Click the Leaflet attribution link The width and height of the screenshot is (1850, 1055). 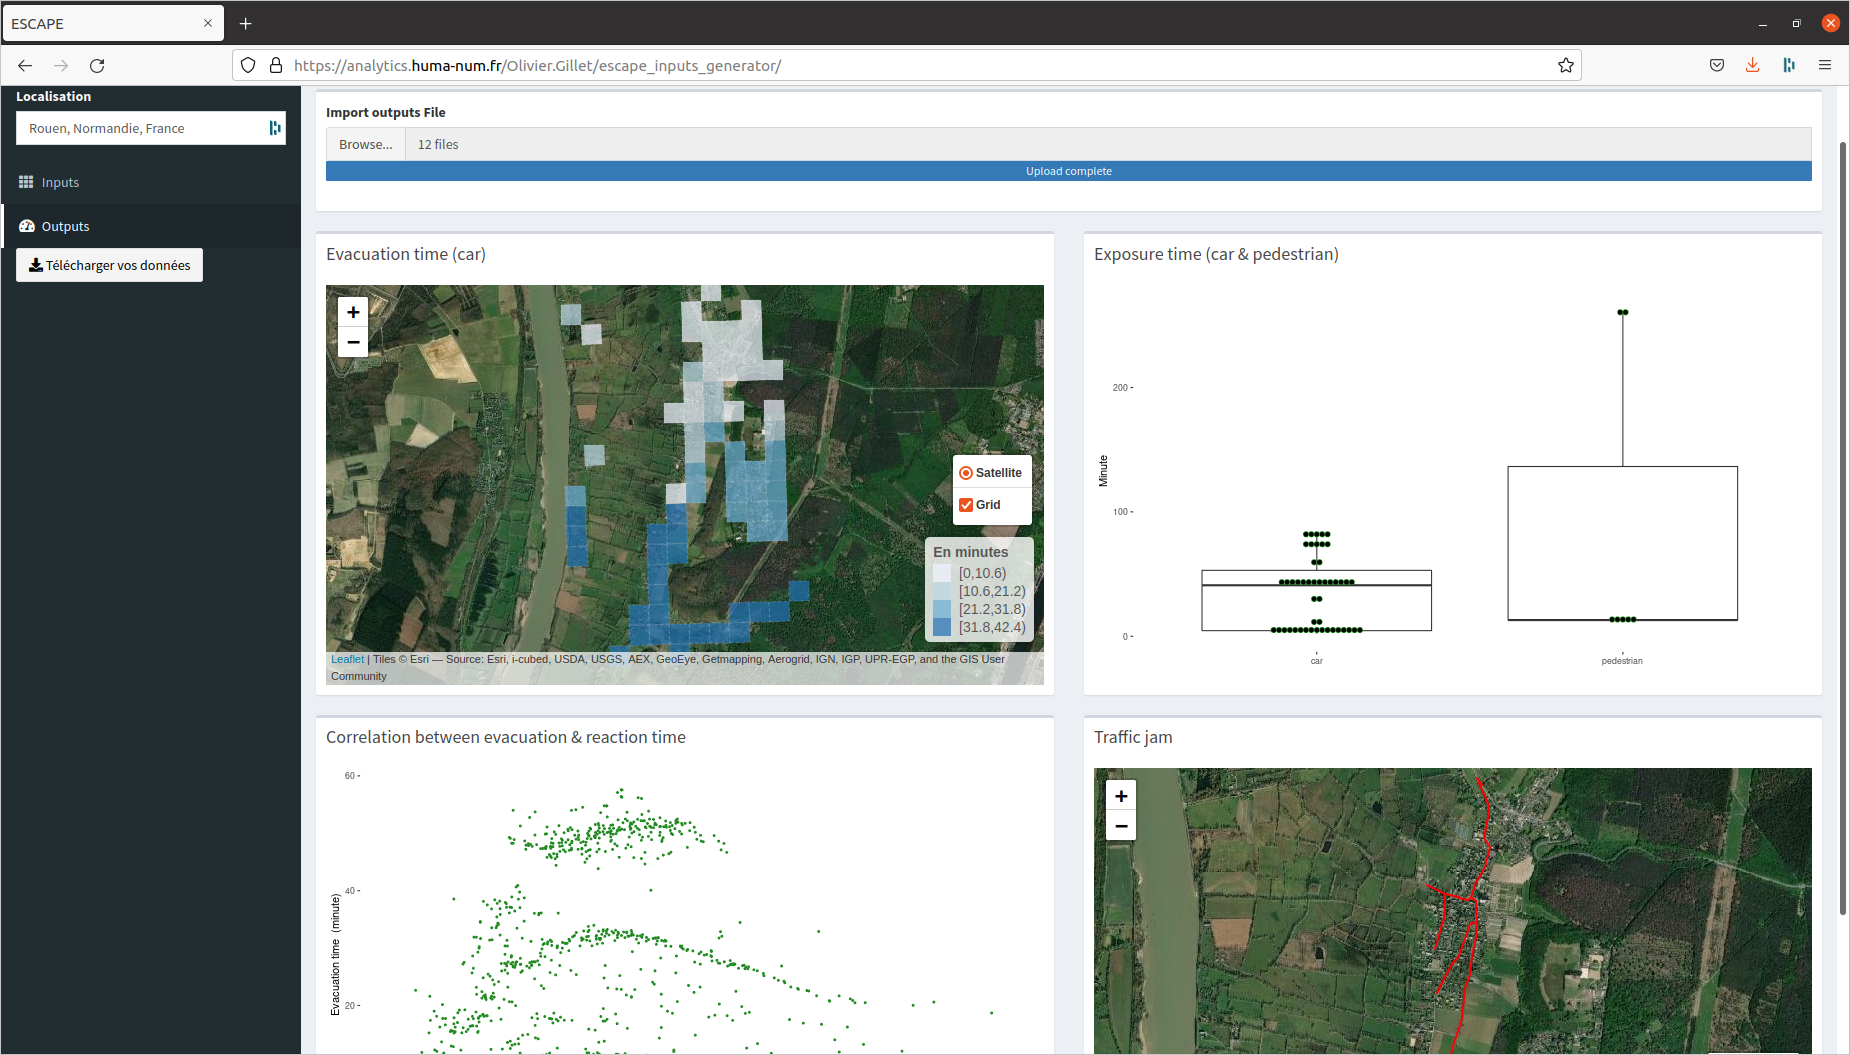(x=347, y=659)
